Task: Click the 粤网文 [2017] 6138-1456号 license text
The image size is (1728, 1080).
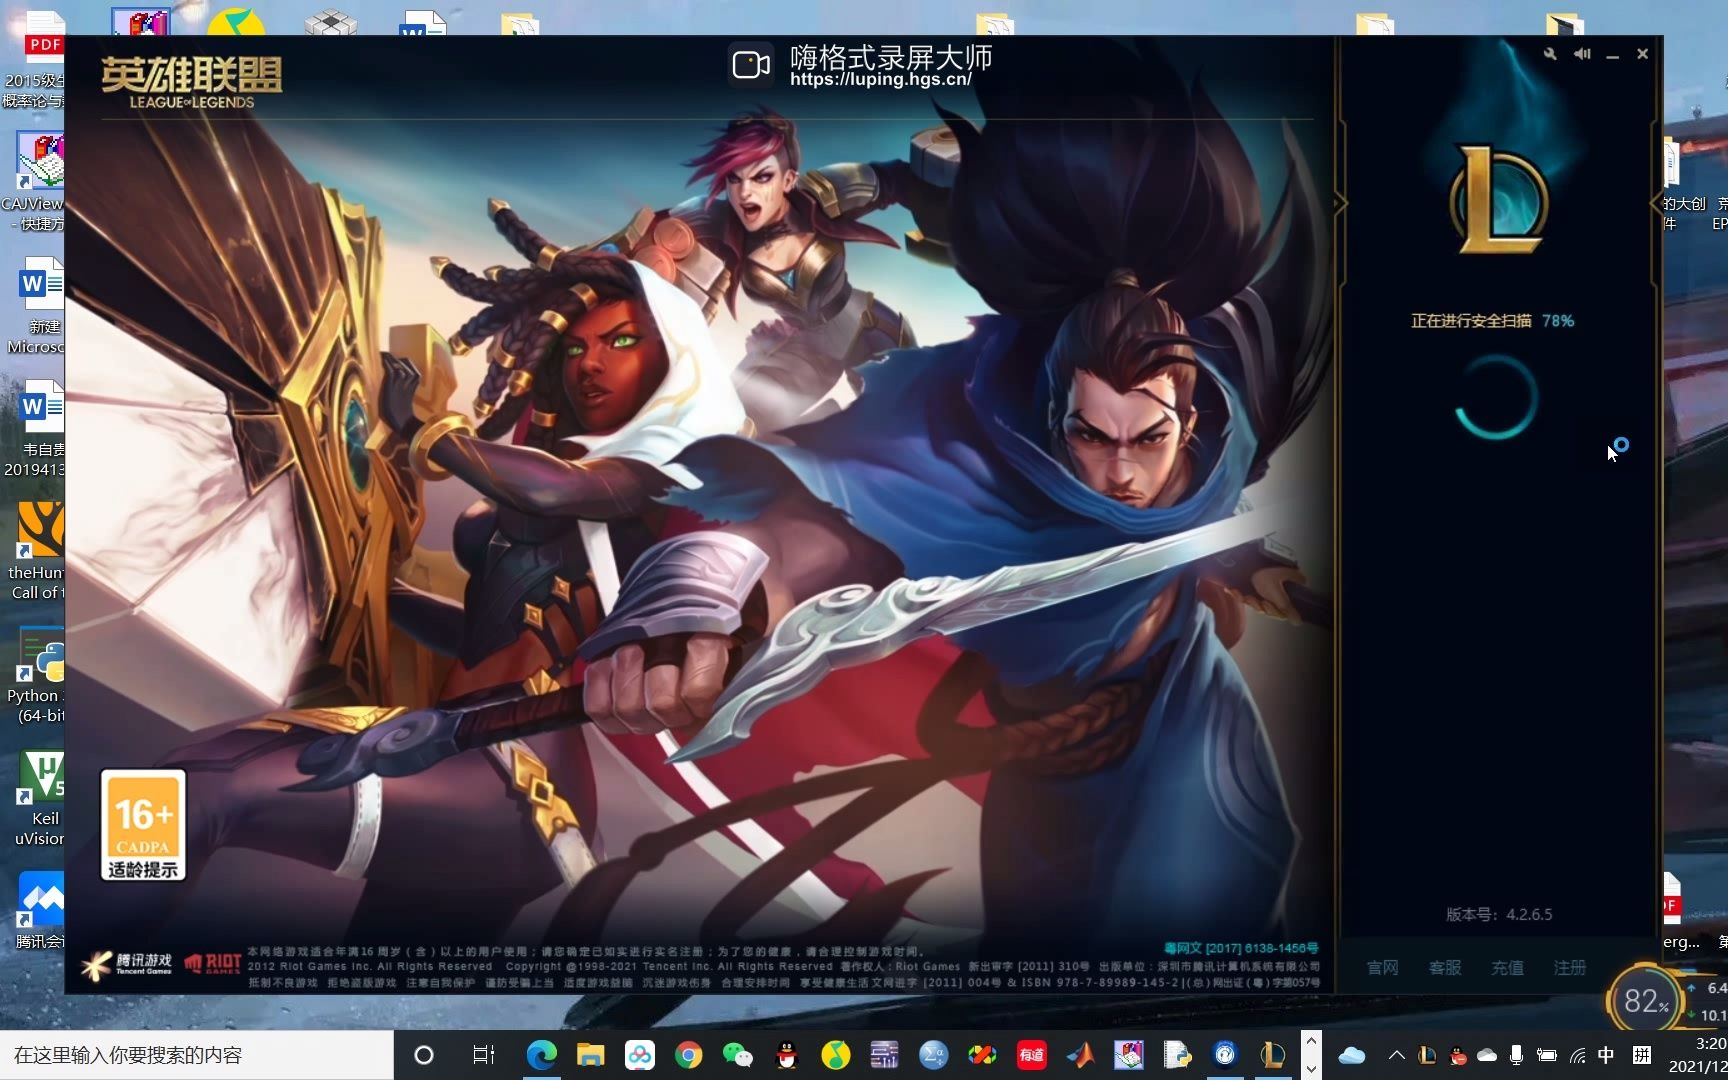Action: (x=1241, y=948)
